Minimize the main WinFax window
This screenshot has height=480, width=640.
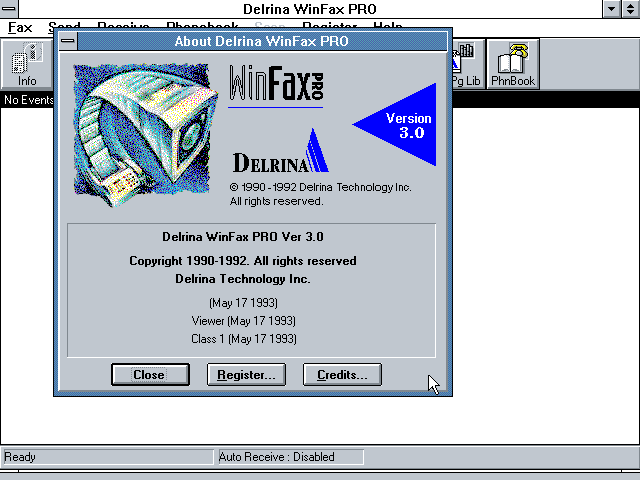point(611,9)
